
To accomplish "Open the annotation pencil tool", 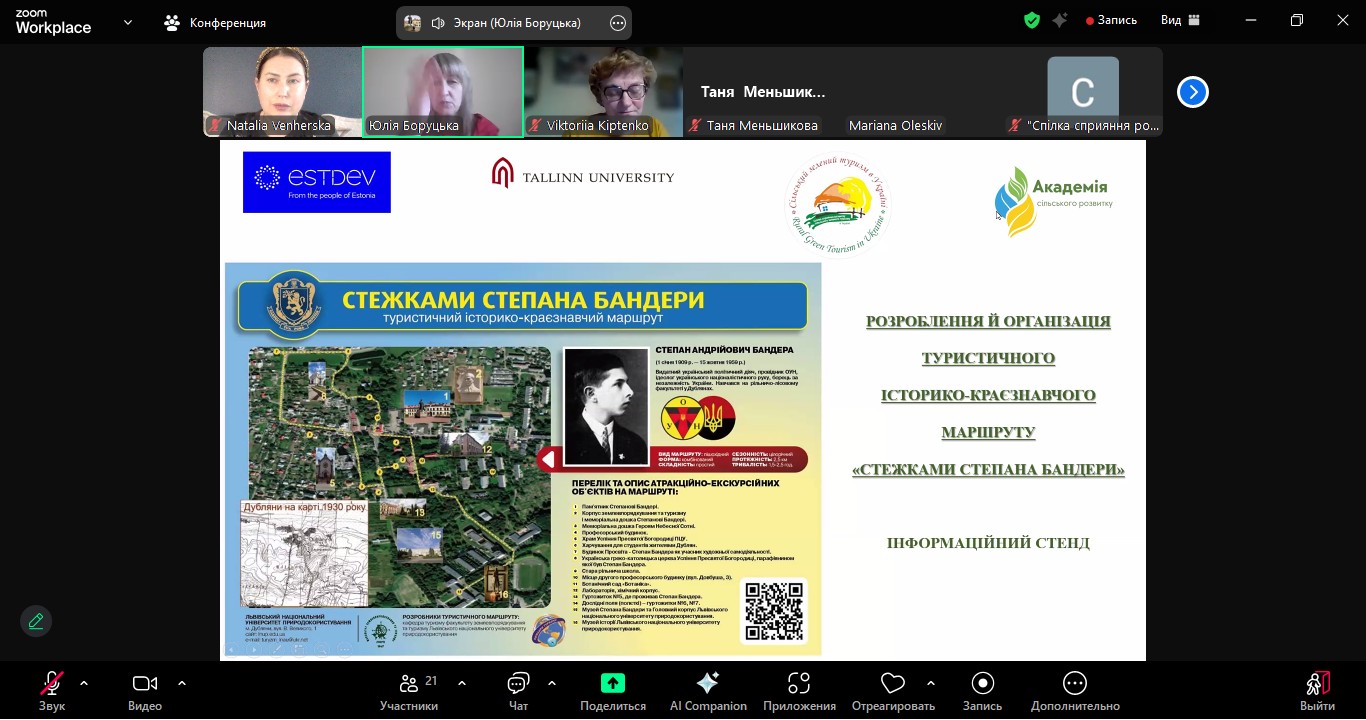I will click(x=36, y=621).
